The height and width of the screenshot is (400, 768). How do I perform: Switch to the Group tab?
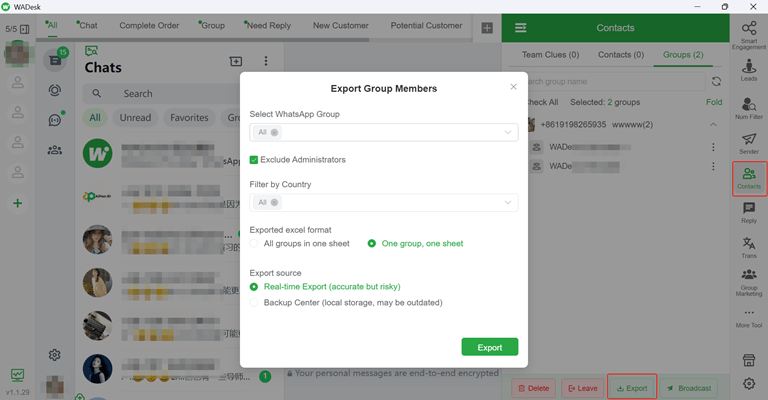tap(212, 25)
